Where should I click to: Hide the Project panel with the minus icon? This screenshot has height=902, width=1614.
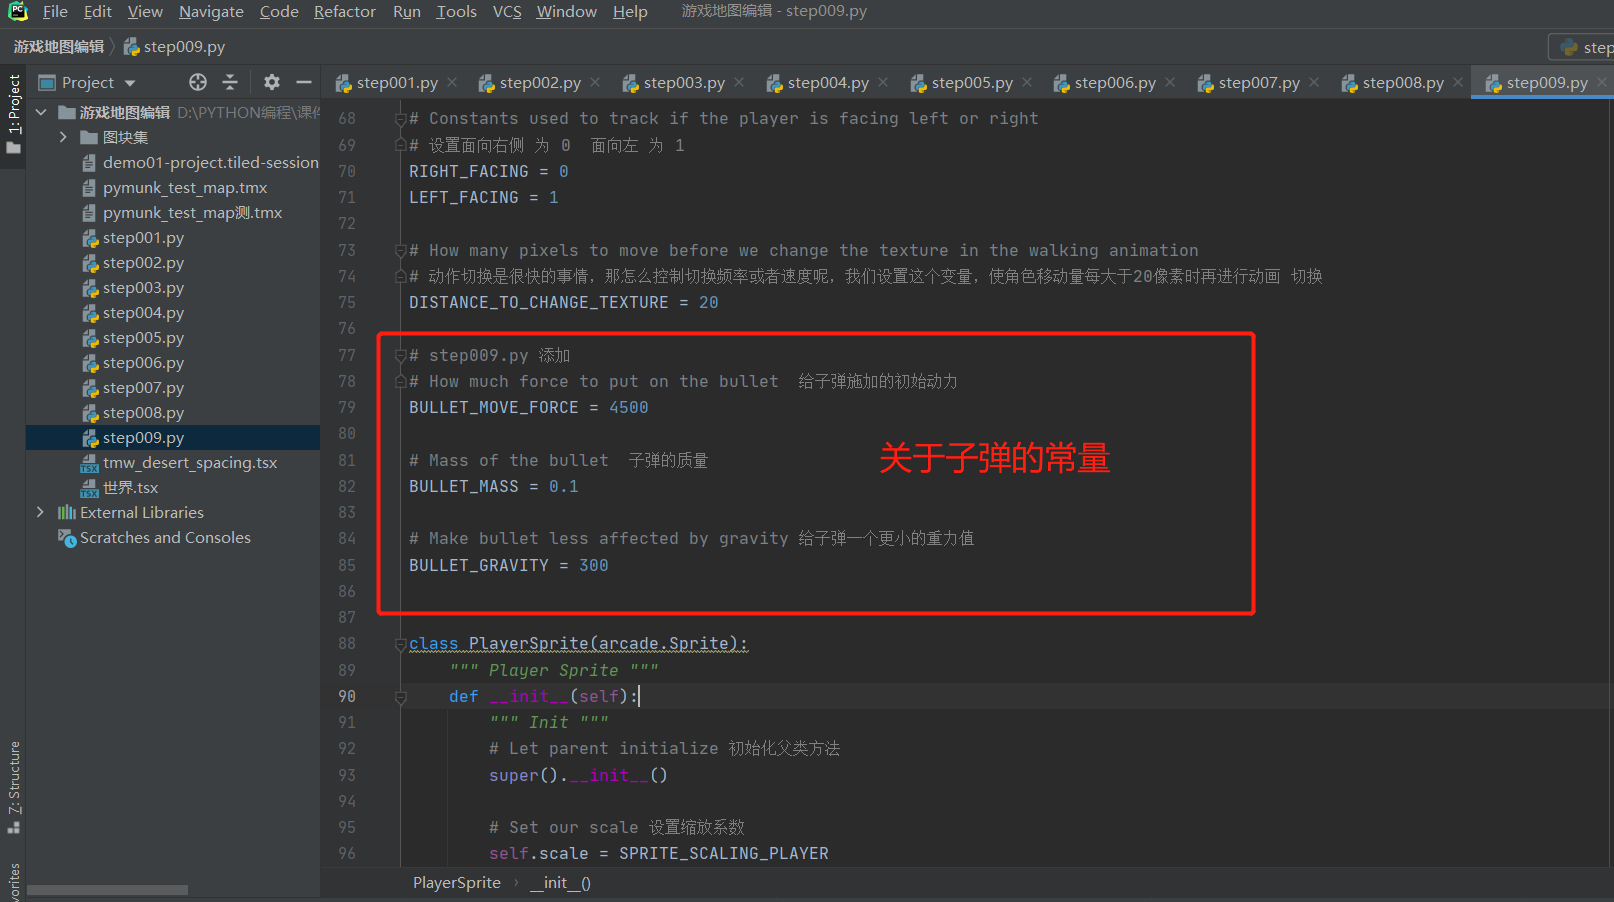click(305, 82)
